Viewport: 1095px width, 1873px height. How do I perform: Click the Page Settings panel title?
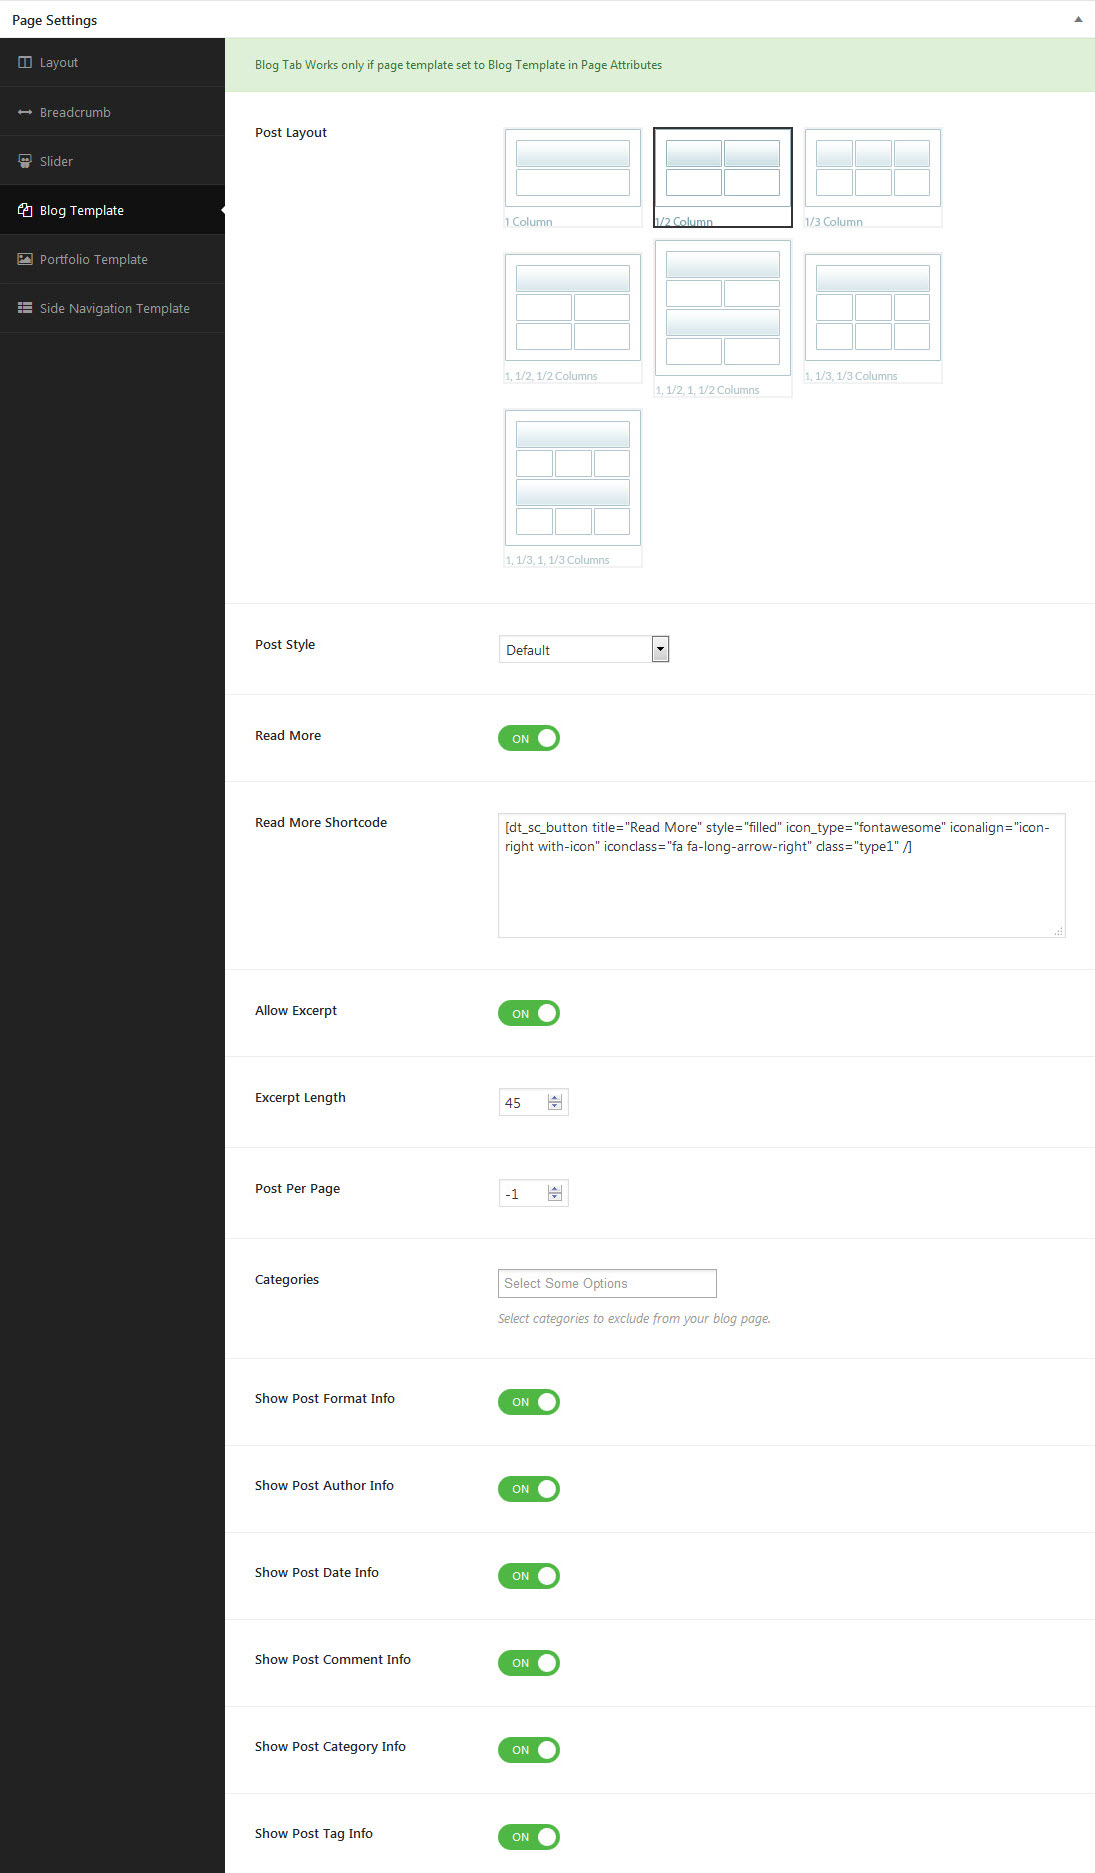55,20
